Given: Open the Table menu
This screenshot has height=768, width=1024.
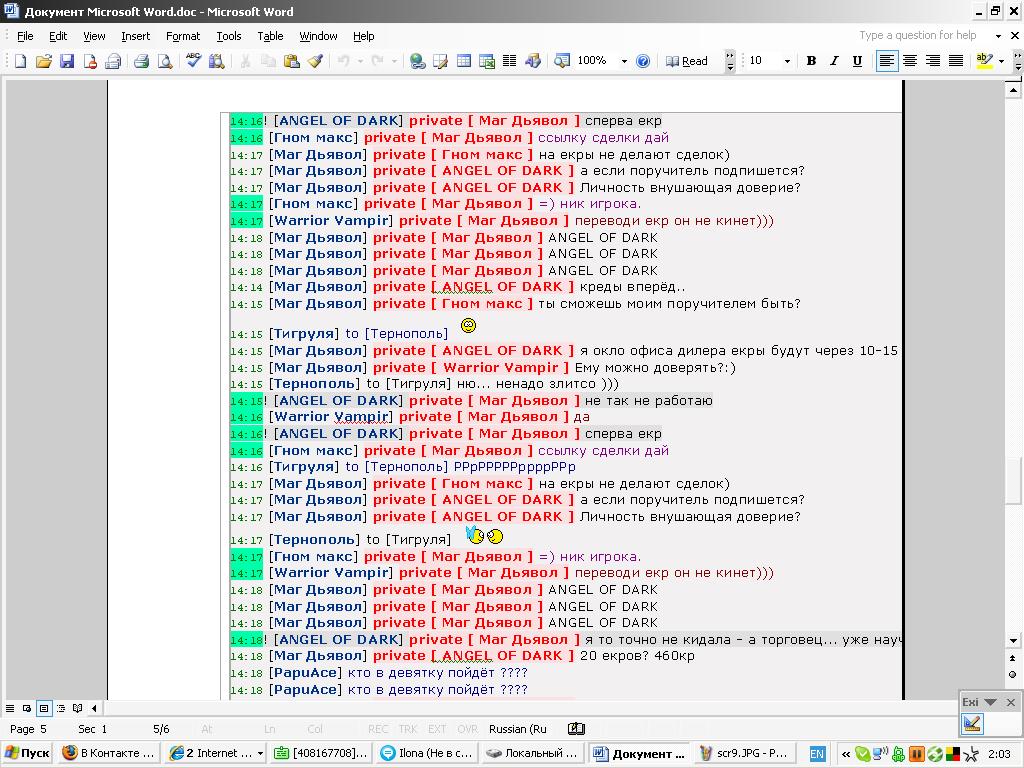Looking at the screenshot, I should pos(270,36).
